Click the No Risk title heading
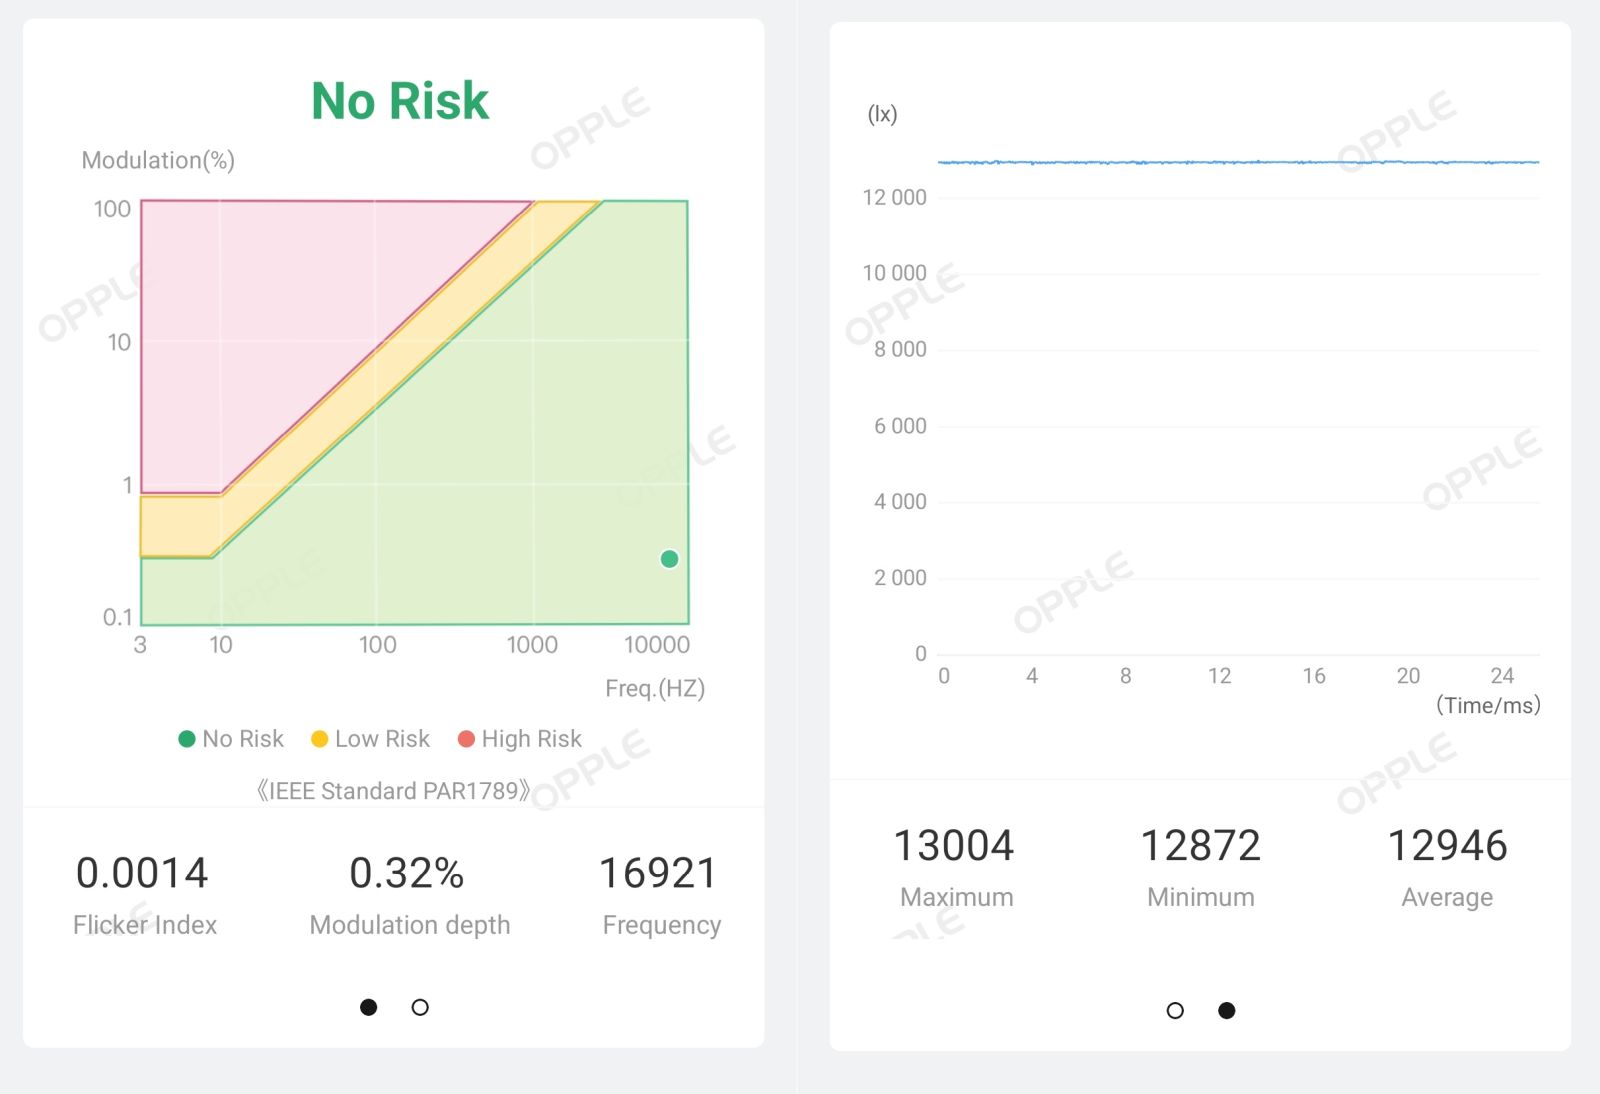Image resolution: width=1600 pixels, height=1094 pixels. pos(400,101)
